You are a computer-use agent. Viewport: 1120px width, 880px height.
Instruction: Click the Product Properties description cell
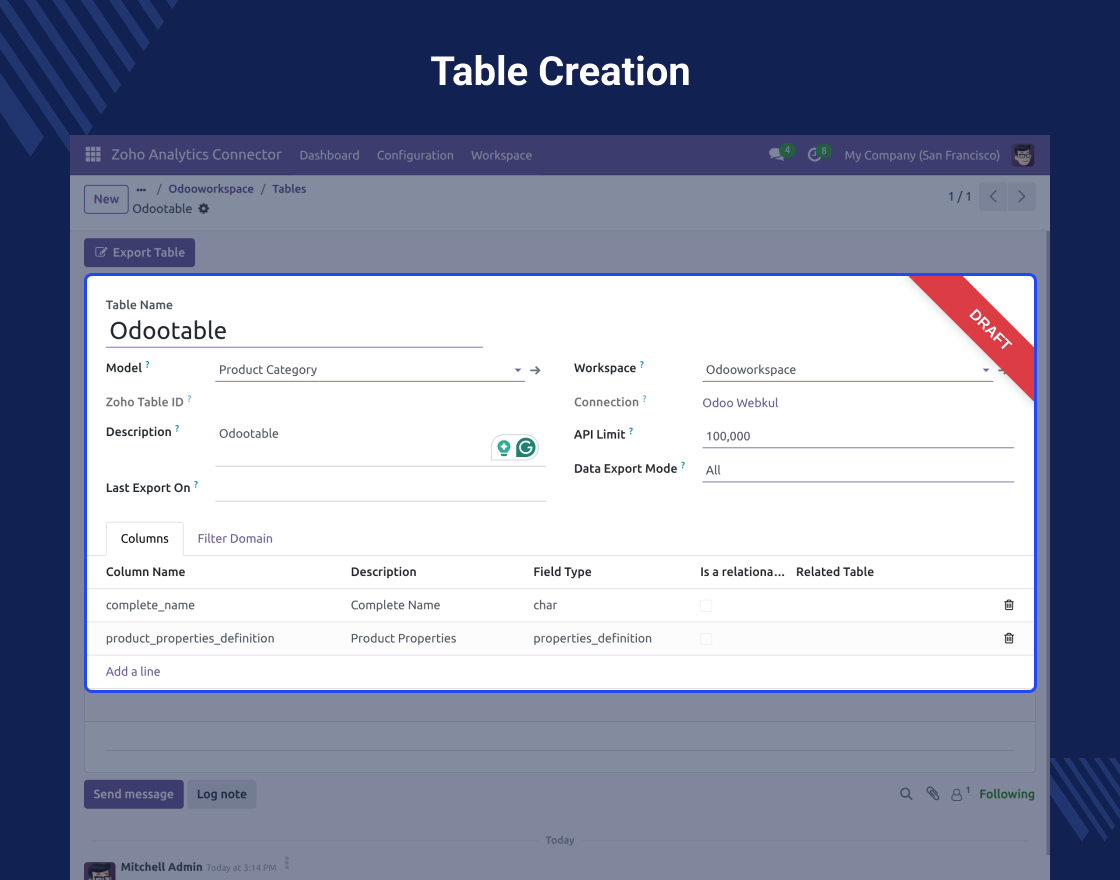click(404, 639)
